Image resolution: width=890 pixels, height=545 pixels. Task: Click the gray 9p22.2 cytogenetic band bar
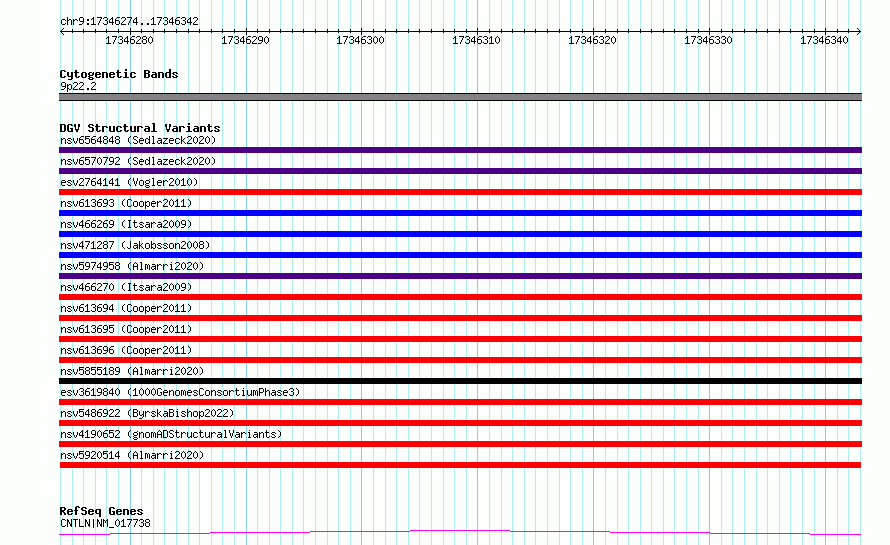tap(460, 97)
